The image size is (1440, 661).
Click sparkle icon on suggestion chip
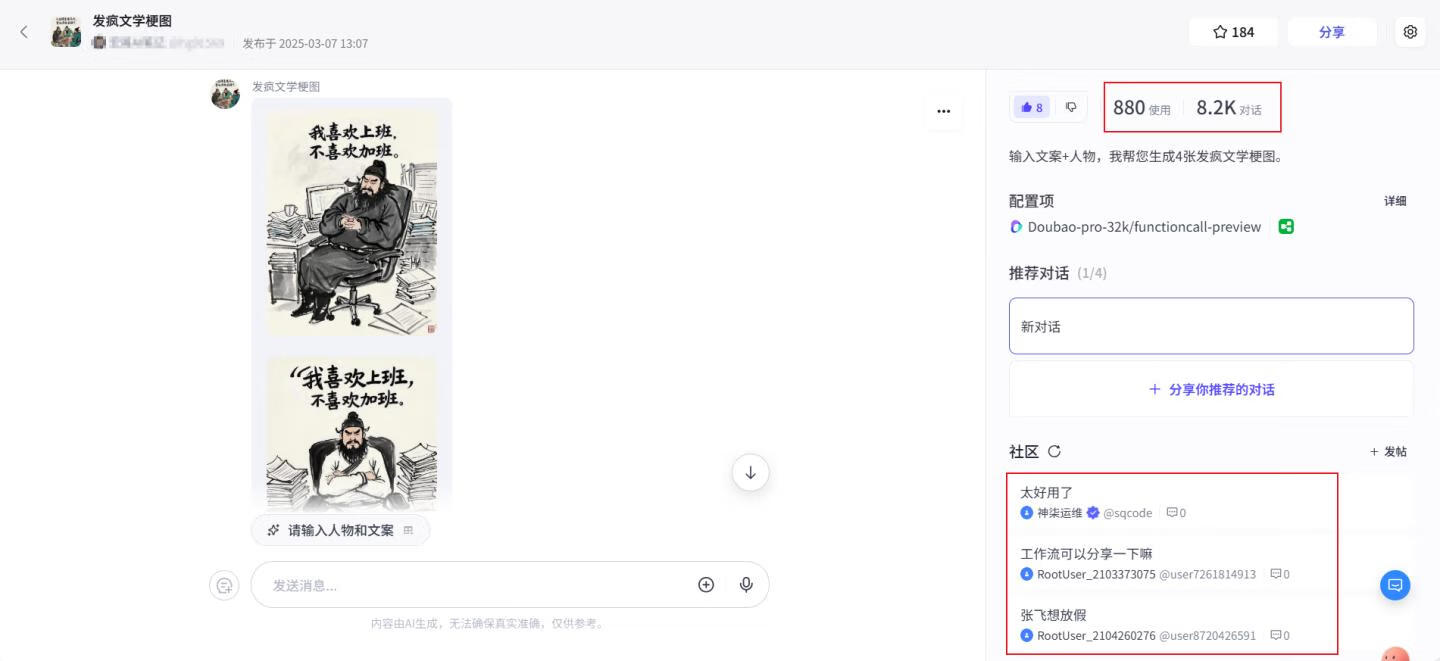274,530
